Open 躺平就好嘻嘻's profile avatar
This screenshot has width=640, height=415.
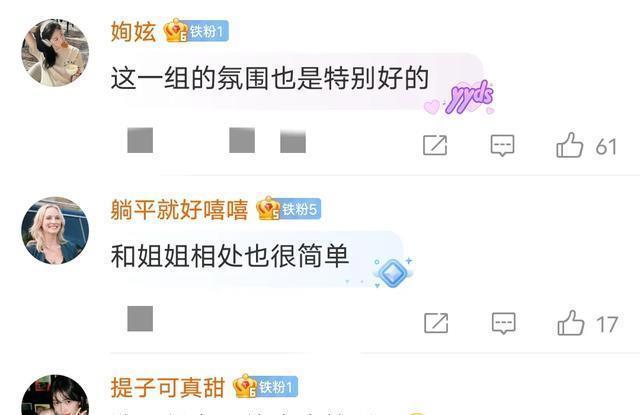click(55, 231)
